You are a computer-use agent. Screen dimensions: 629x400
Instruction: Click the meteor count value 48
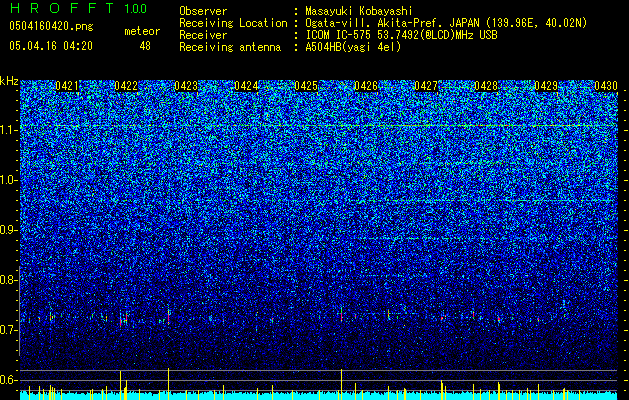click(145, 46)
